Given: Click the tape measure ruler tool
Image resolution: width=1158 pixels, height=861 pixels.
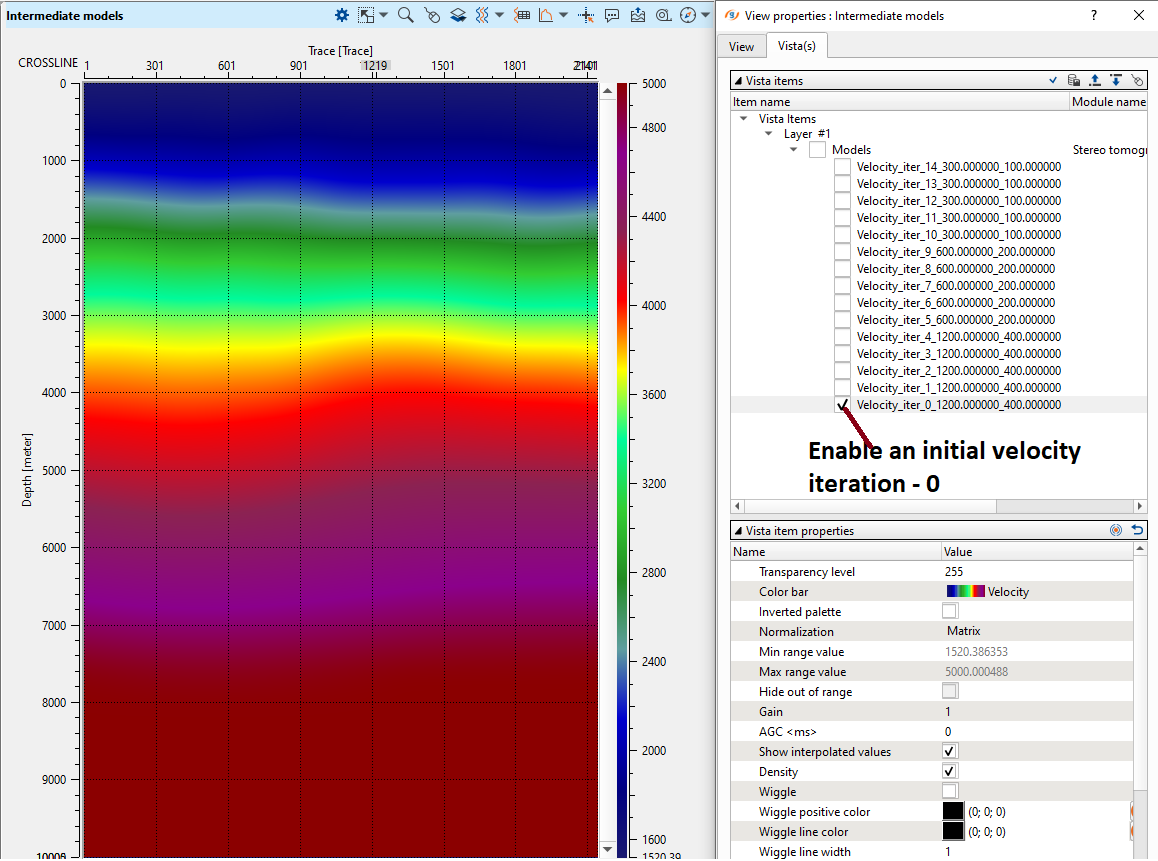Looking at the screenshot, I should (x=663, y=15).
